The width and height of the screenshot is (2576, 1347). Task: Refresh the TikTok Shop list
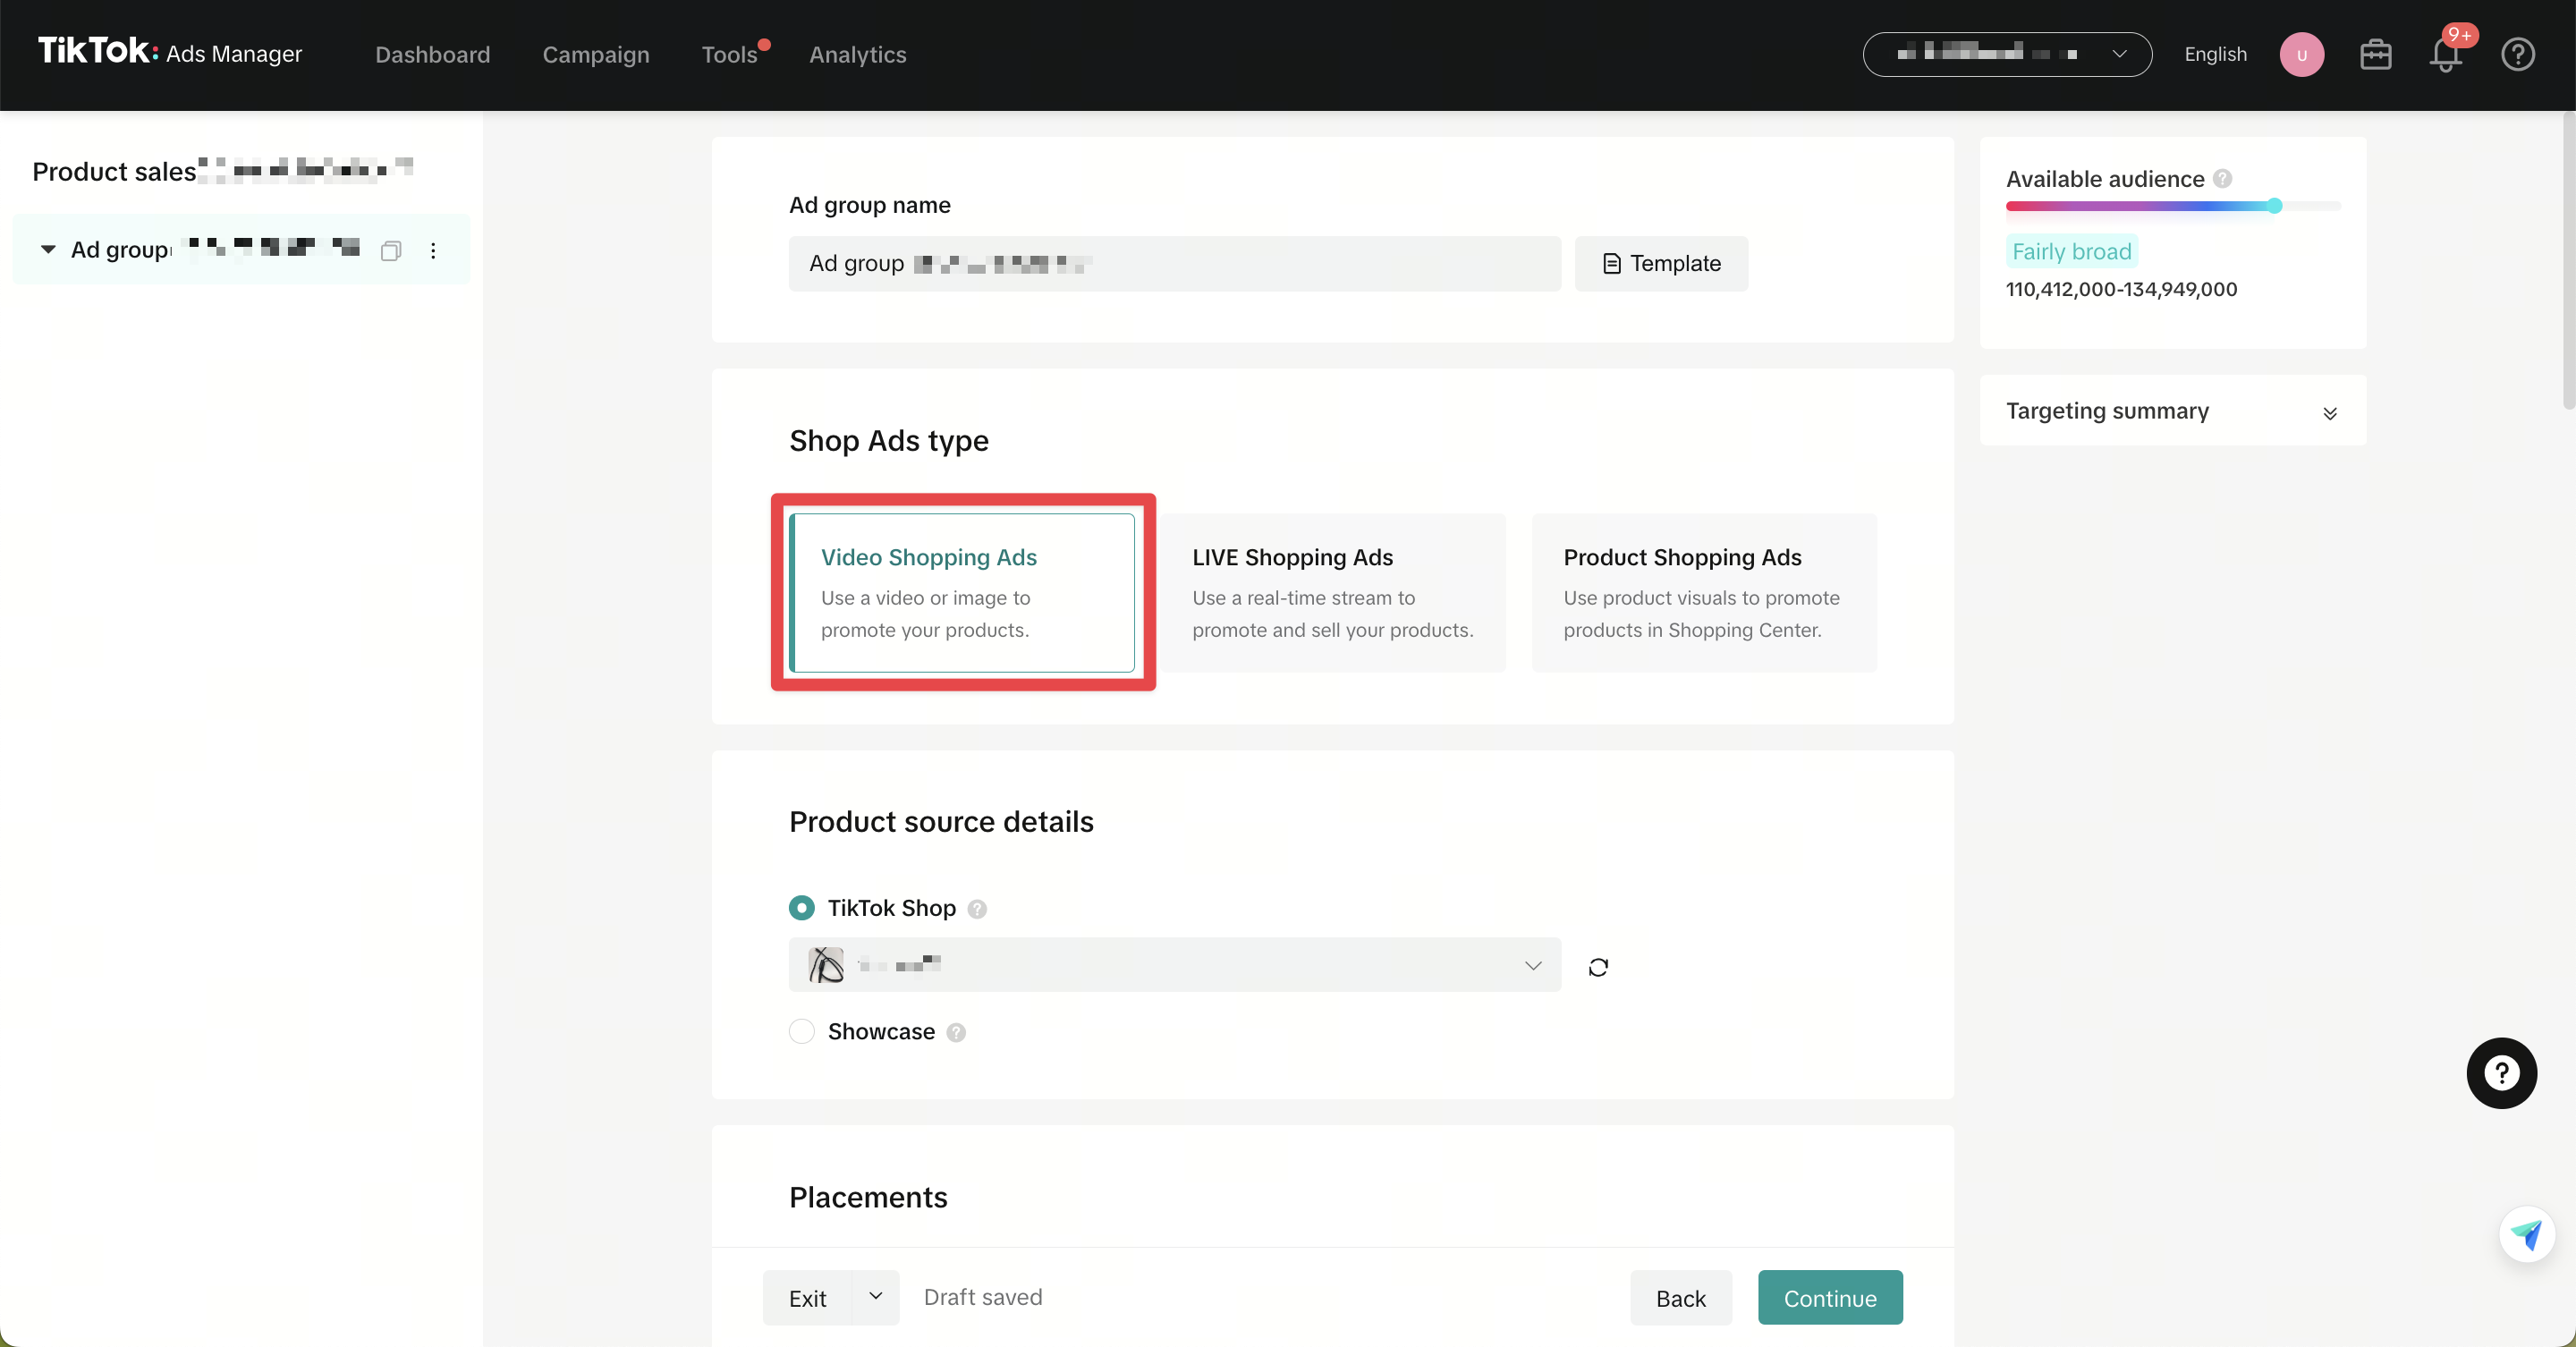(1598, 966)
